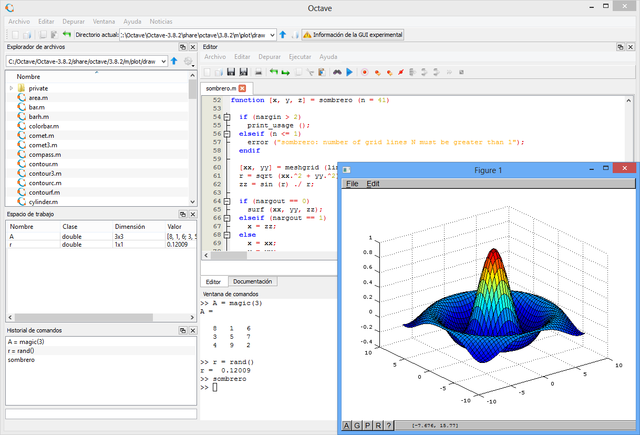Go up one directory in file explorer

tap(174, 61)
